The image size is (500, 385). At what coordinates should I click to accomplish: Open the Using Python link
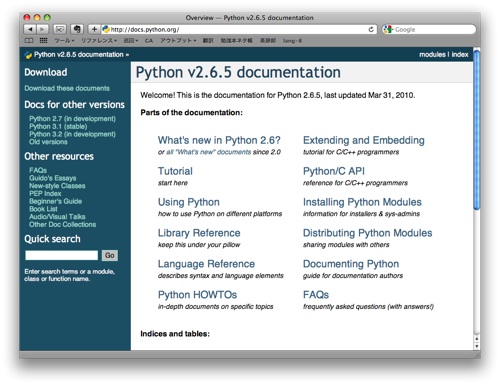tap(189, 202)
